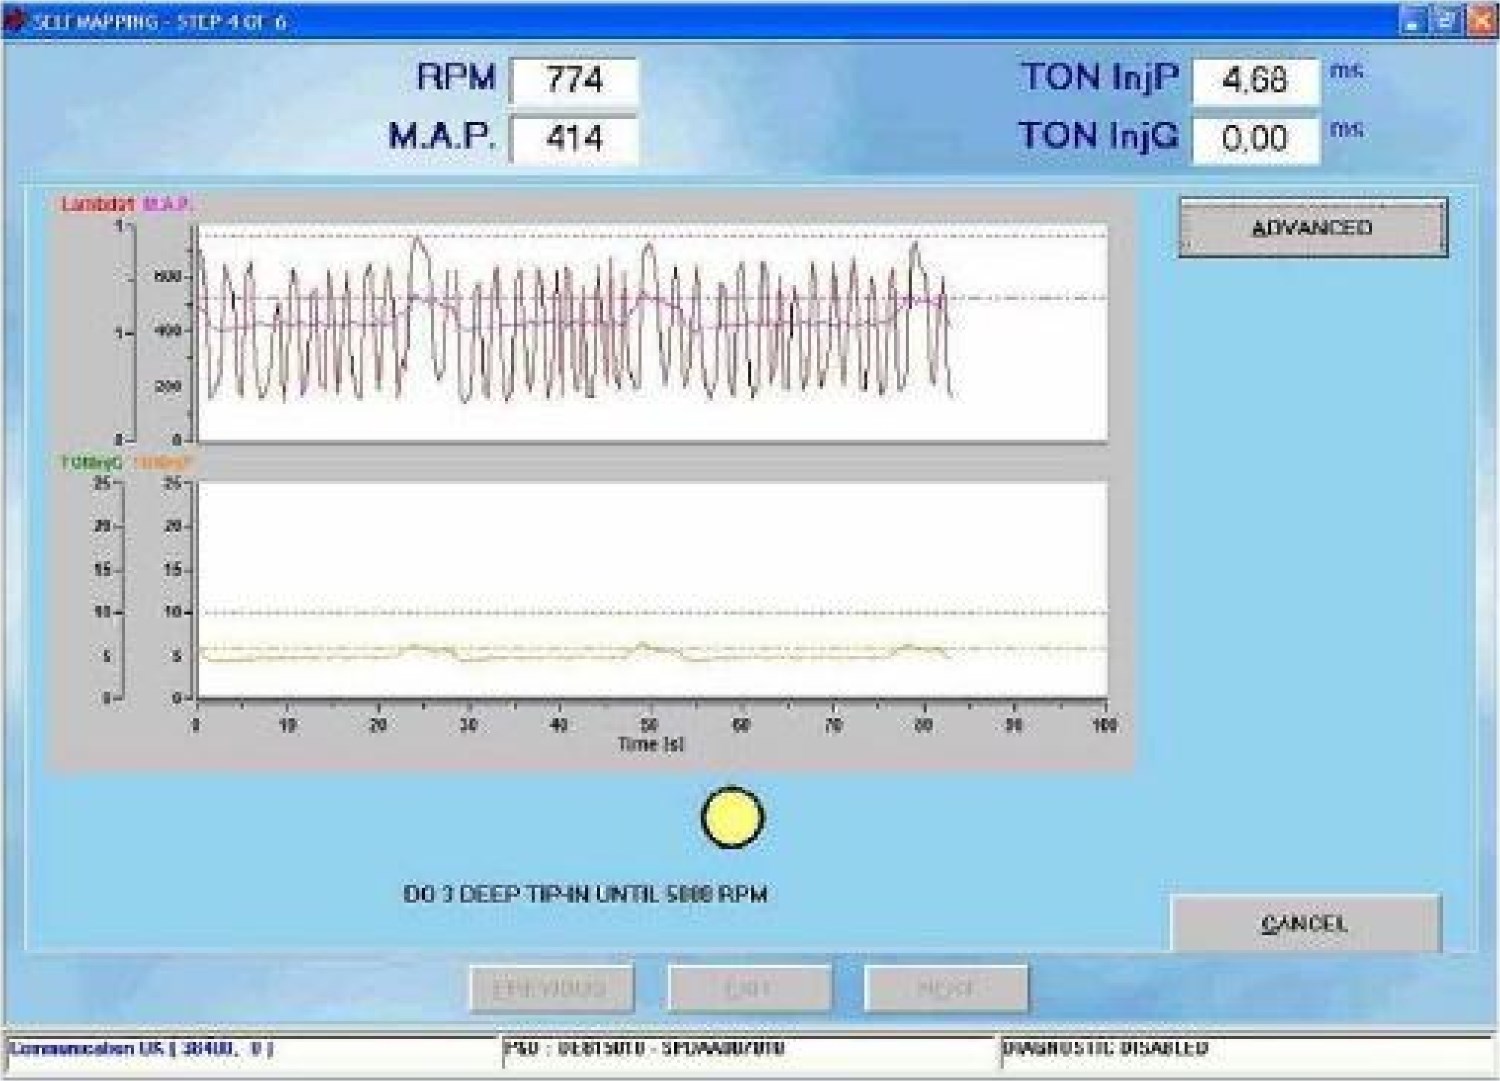Select the TON InjP field showing 4,68

(1255, 80)
